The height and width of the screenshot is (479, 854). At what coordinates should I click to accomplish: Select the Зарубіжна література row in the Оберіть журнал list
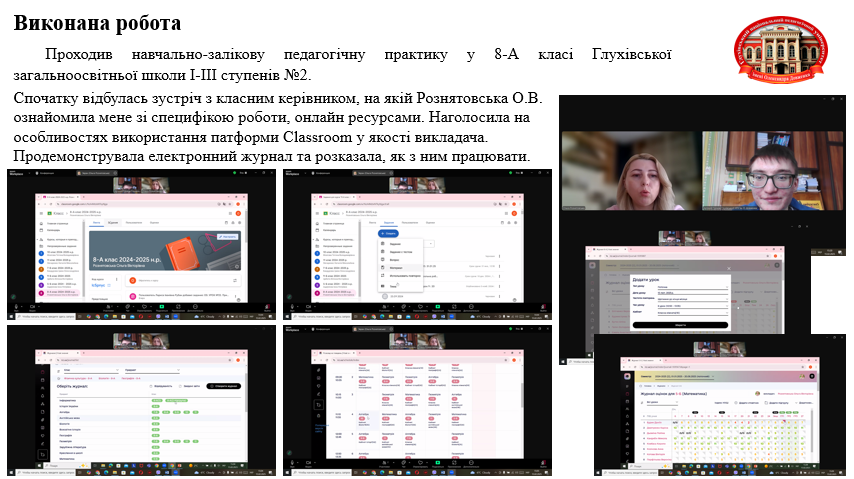tap(149, 447)
